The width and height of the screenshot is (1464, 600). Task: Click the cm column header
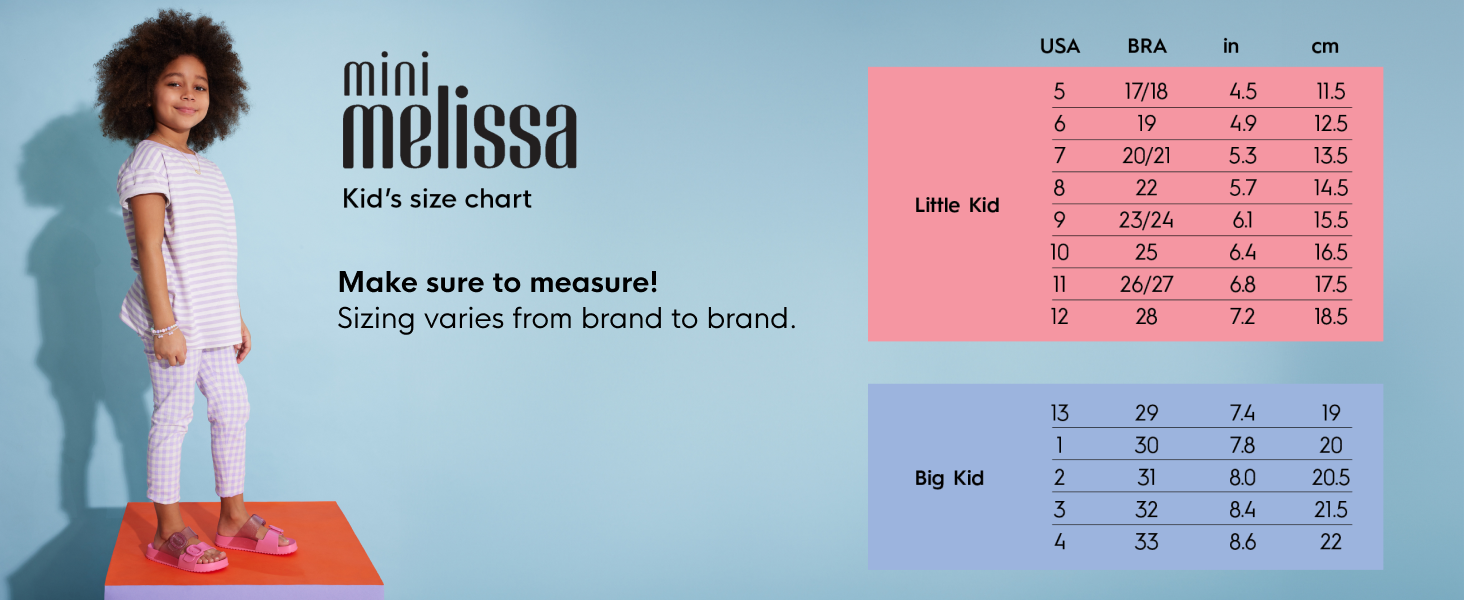[1325, 46]
